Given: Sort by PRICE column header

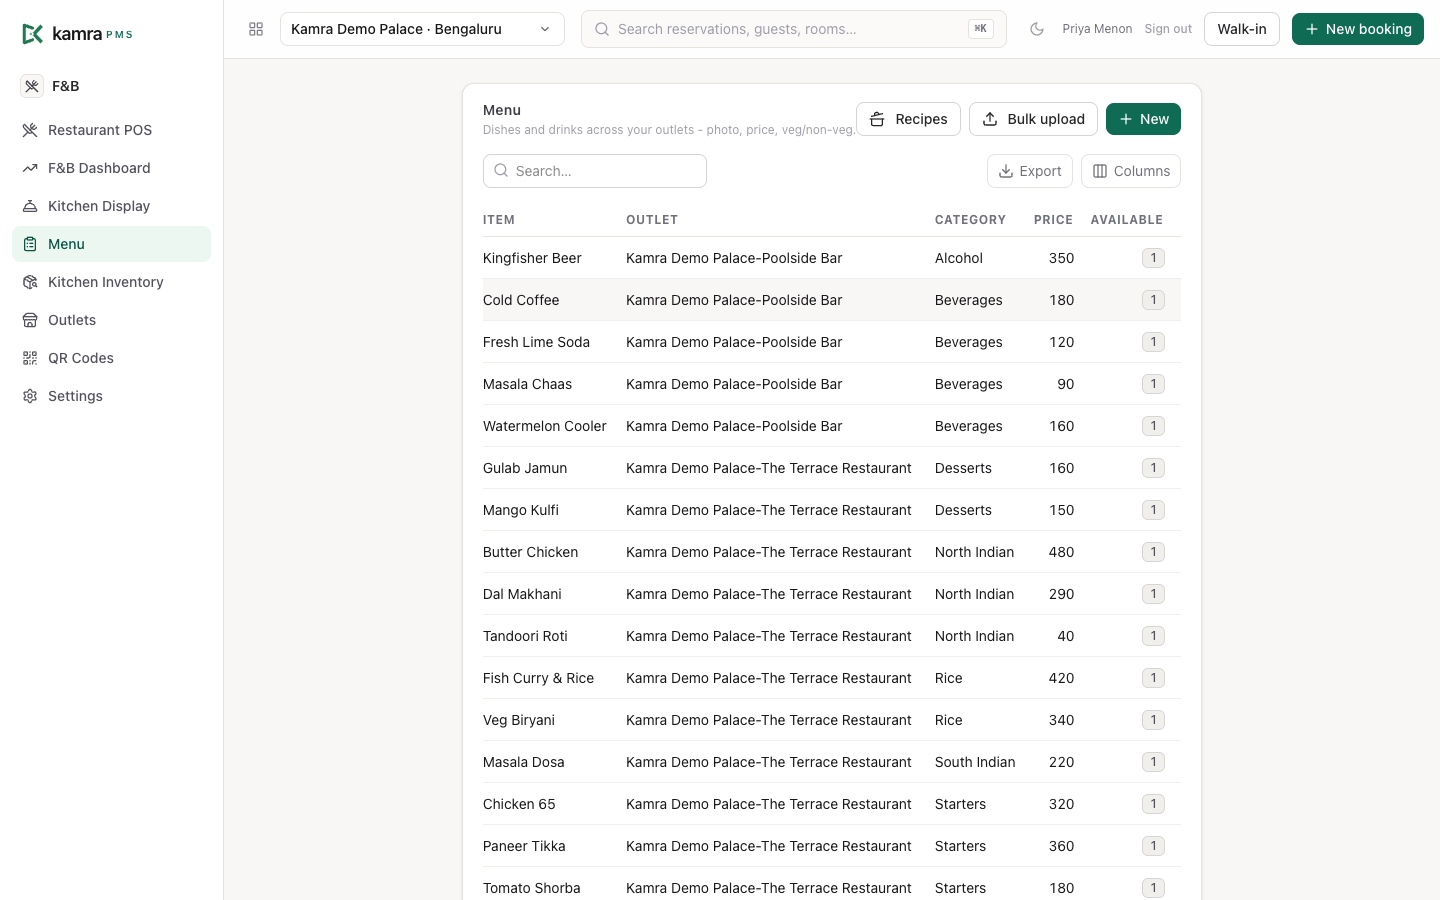Looking at the screenshot, I should point(1053,220).
